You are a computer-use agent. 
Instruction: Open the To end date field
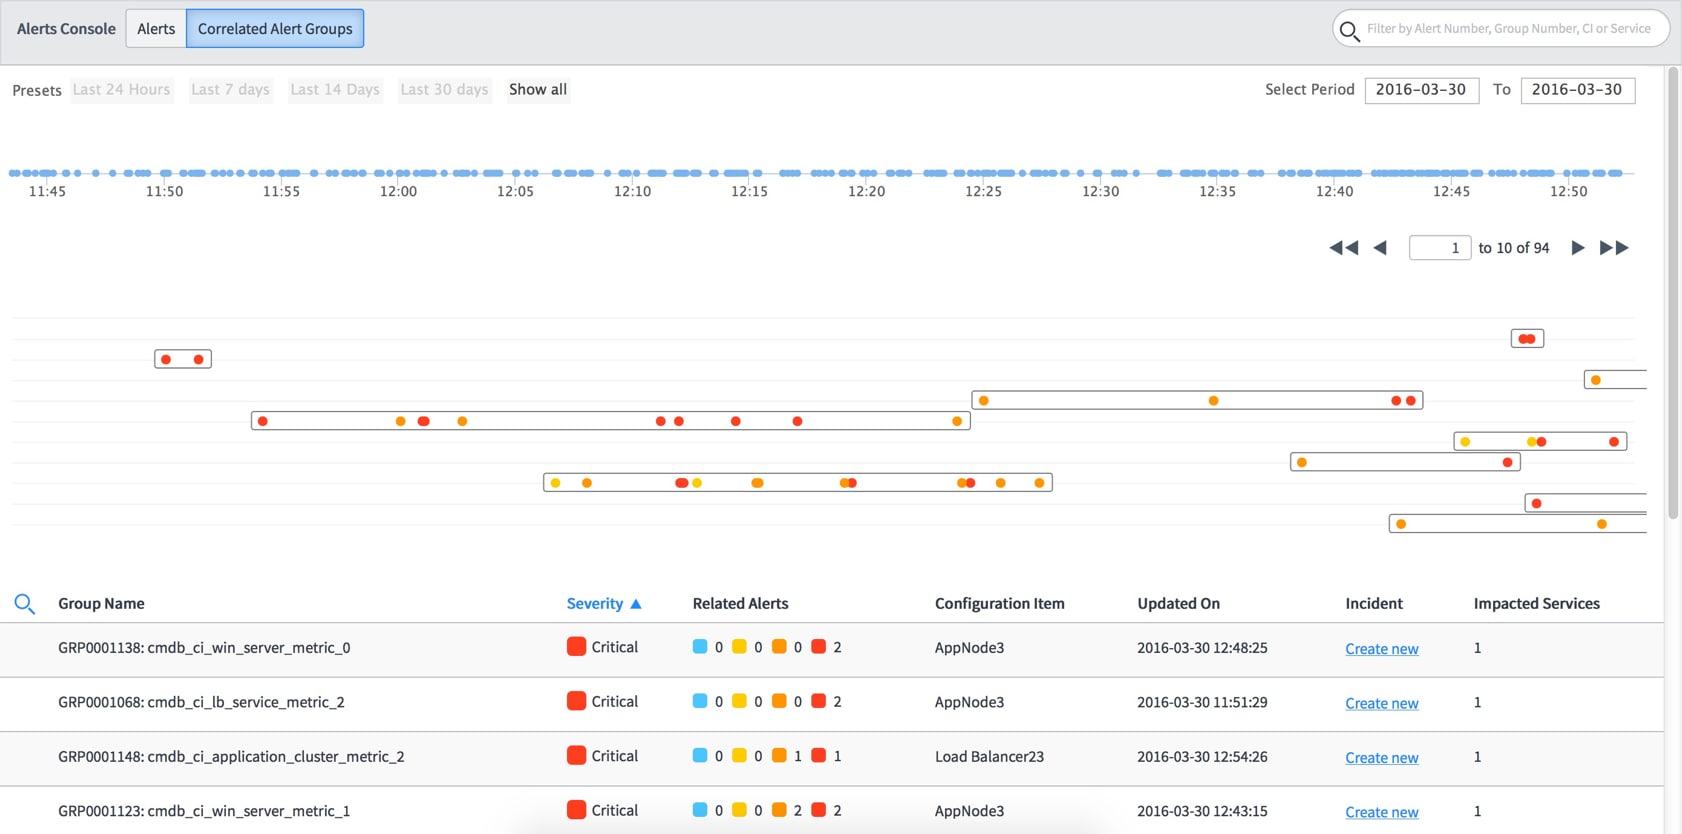[x=1577, y=90]
